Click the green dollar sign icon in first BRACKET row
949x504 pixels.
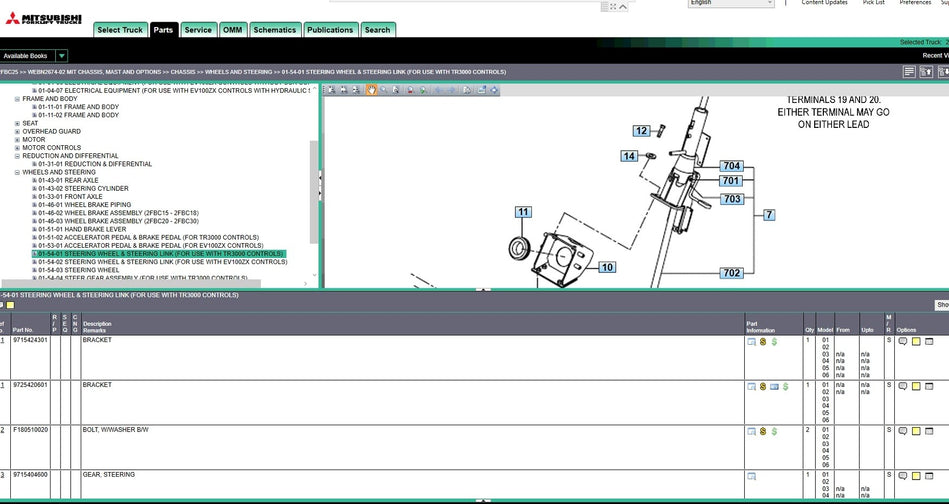(x=774, y=342)
